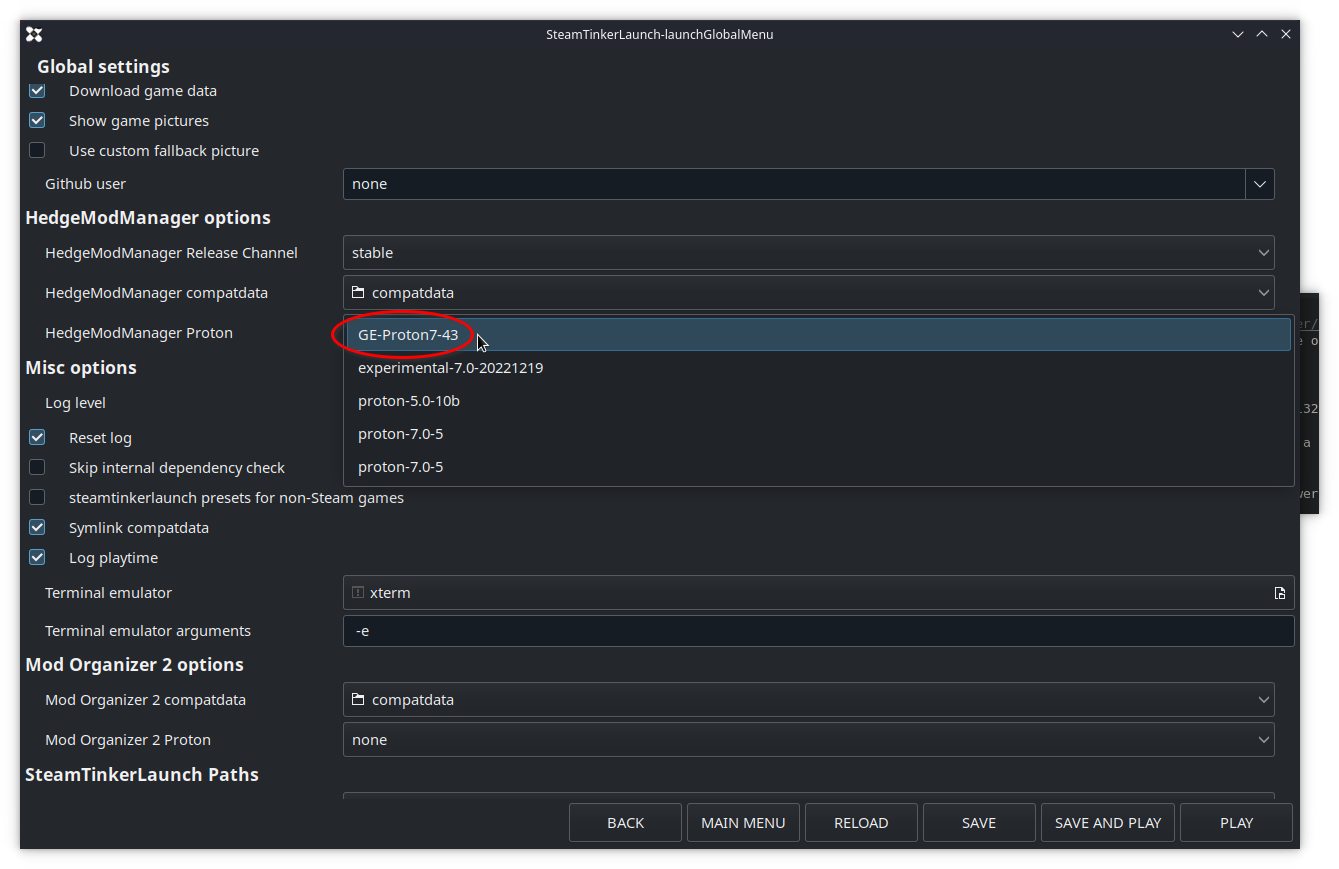
Task: Minimize the window with the down-arrow icon
Action: point(1238,34)
